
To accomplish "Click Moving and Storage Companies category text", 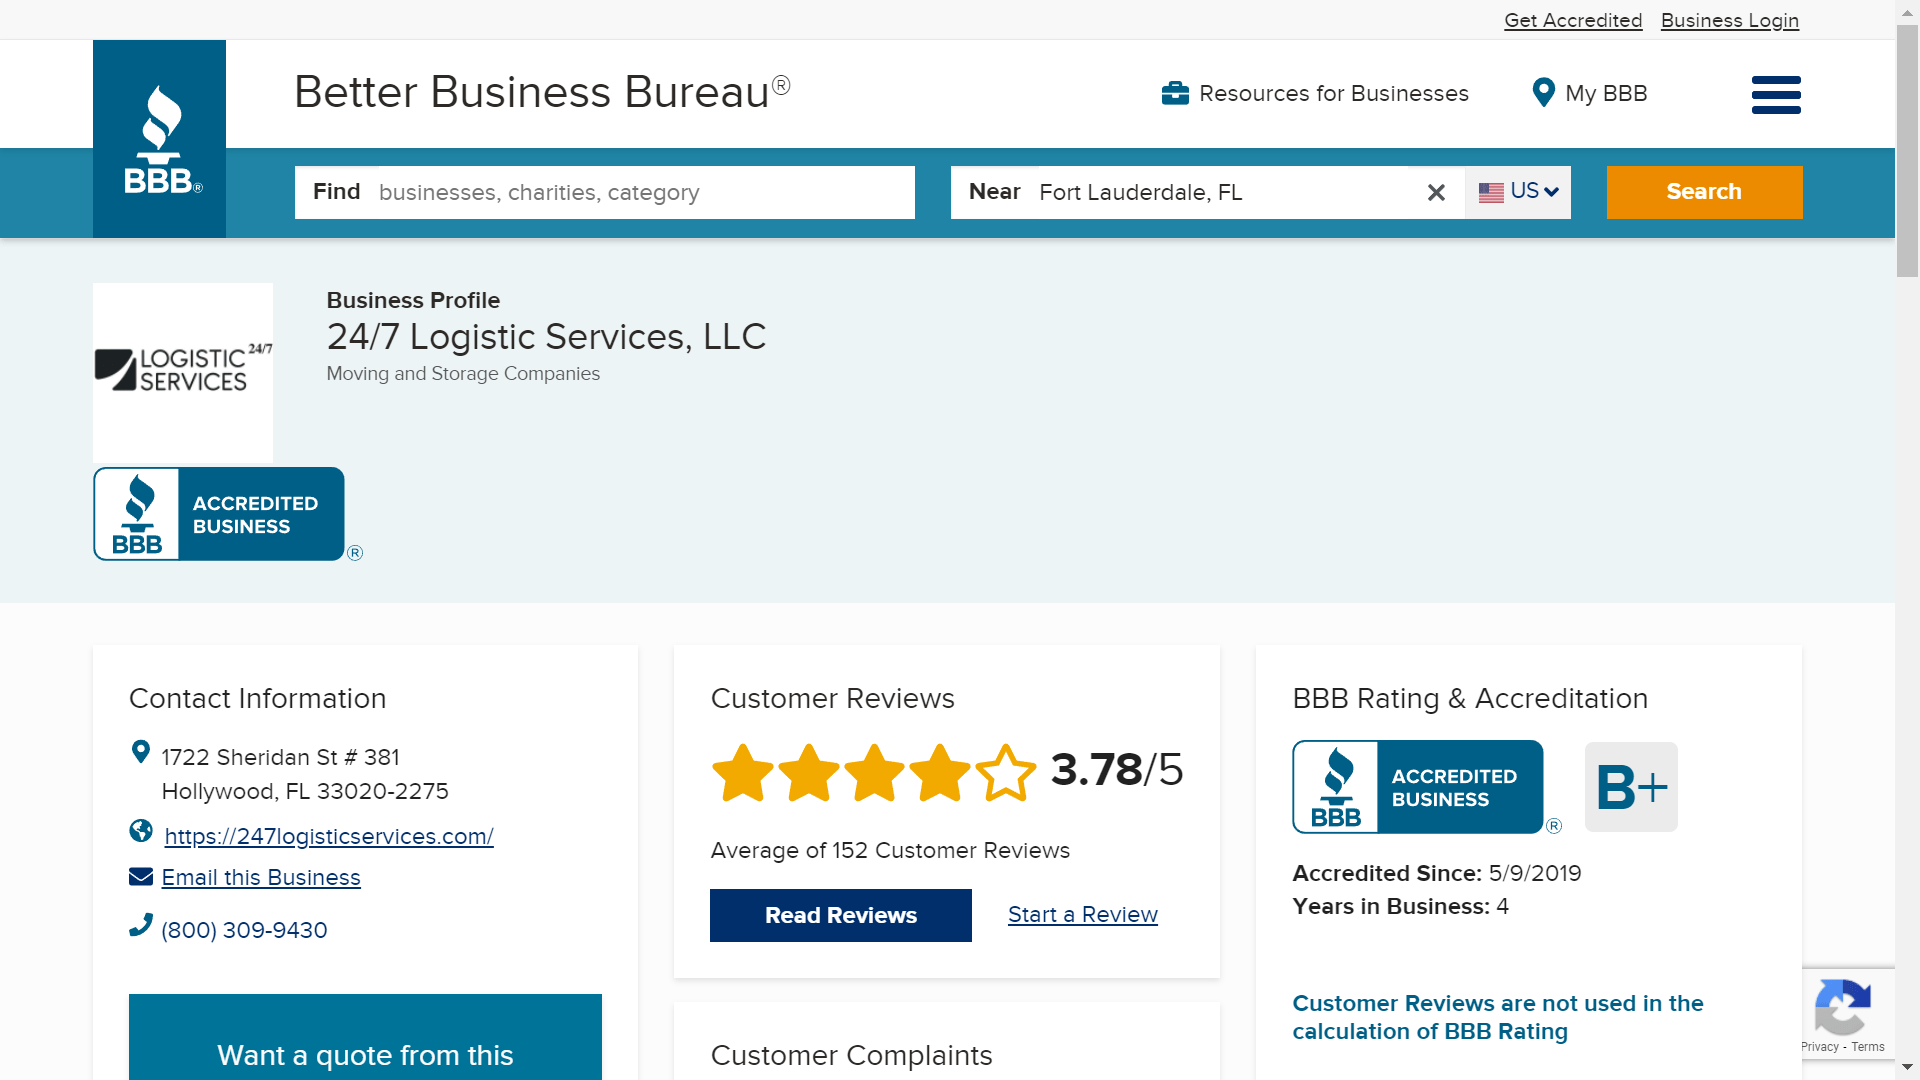I will click(x=463, y=373).
